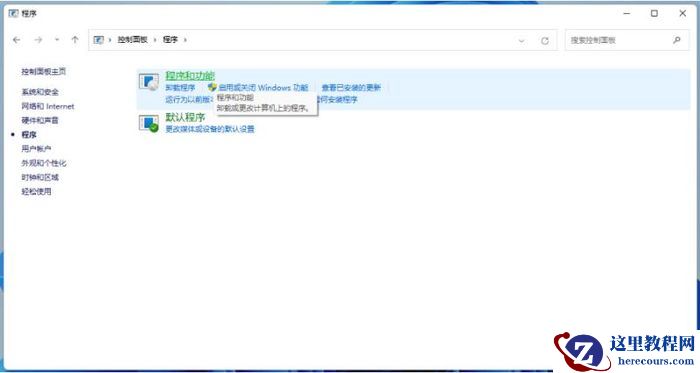Click 控制面板 in the address breadcrumb
The image size is (700, 373).
132,40
